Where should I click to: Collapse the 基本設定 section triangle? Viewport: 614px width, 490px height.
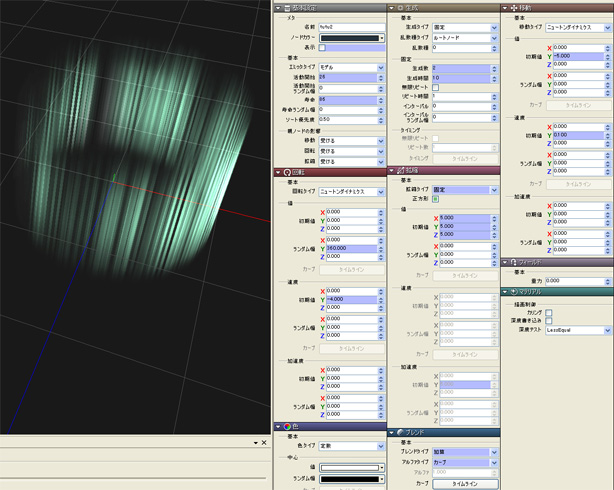coord(278,8)
